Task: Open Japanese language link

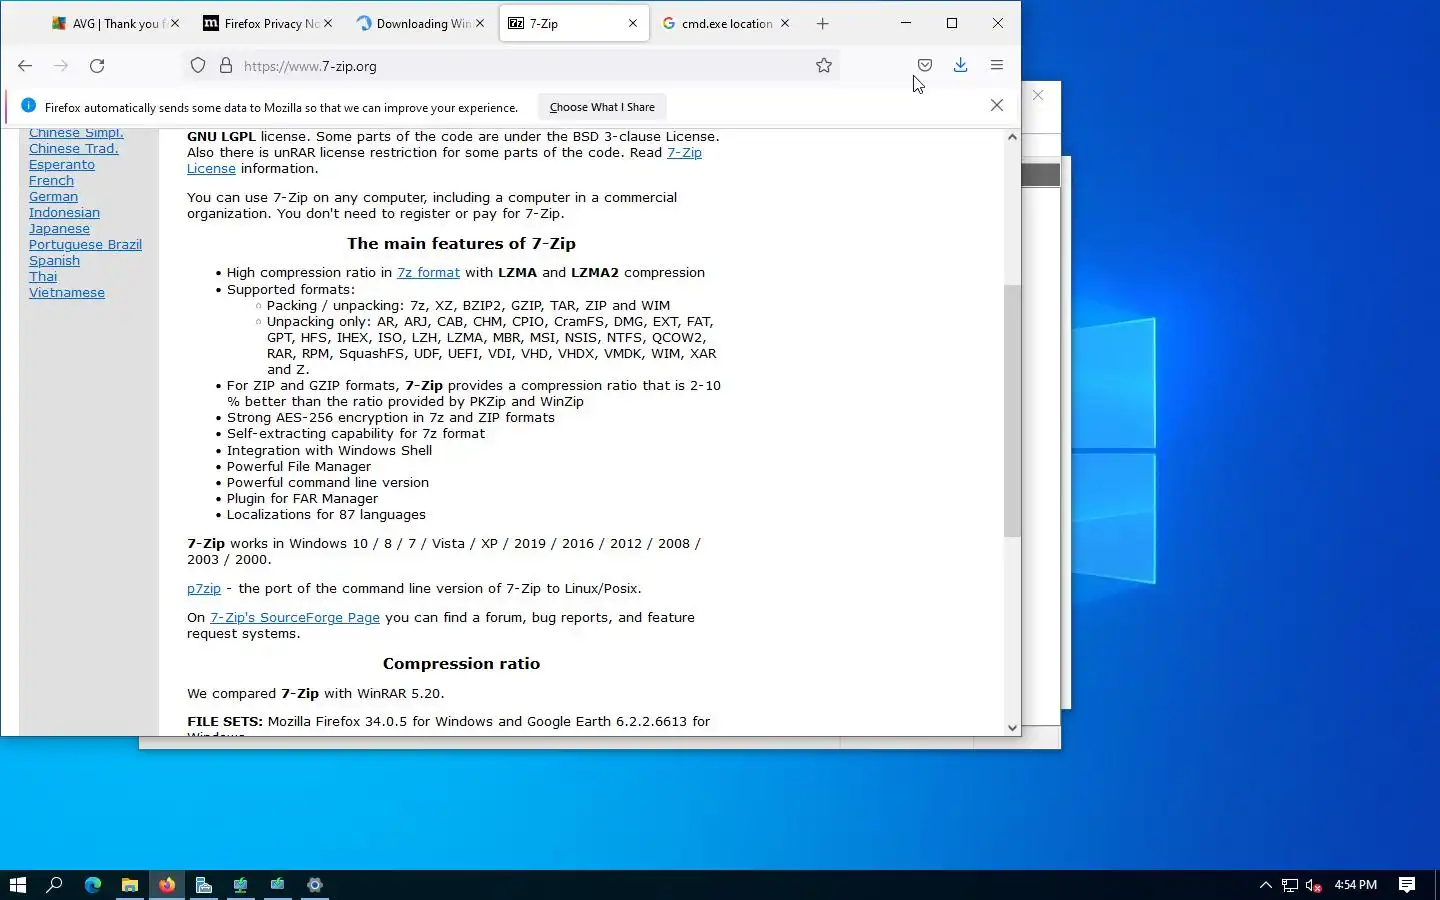Action: [59, 229]
